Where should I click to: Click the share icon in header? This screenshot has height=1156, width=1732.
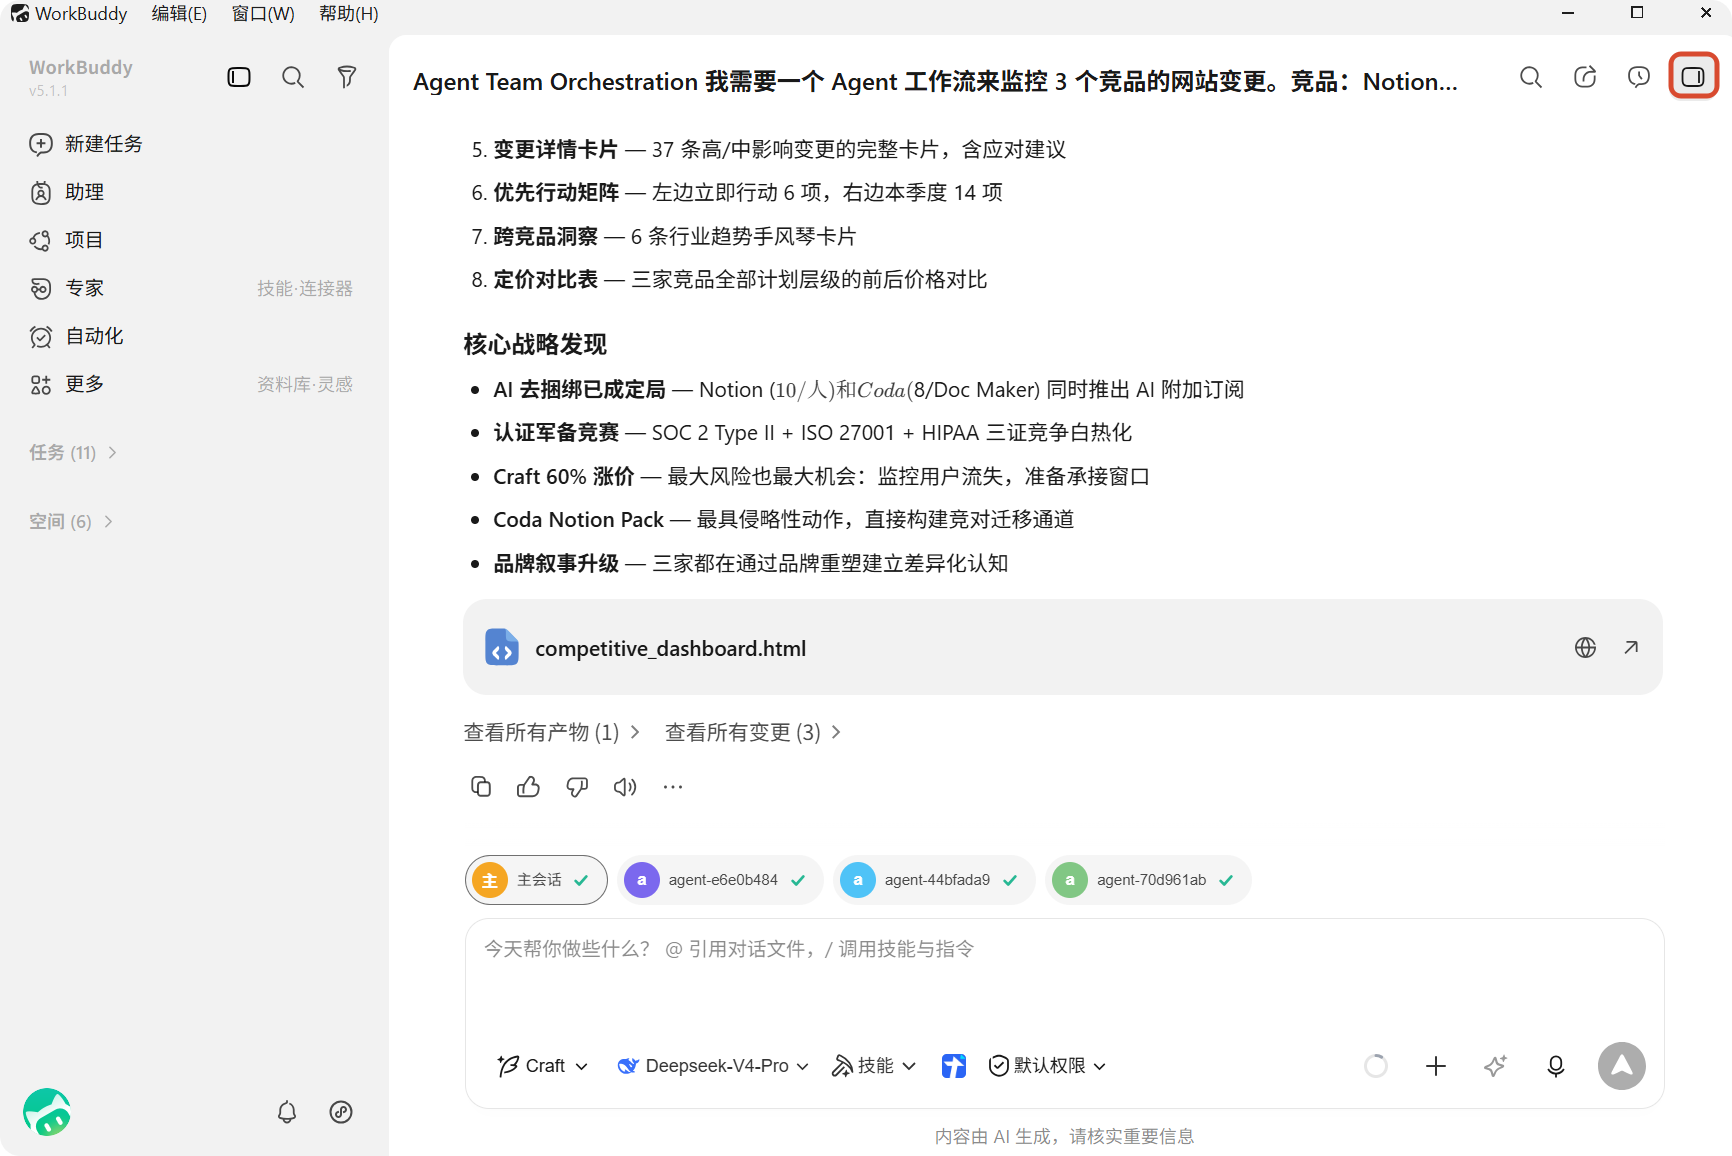(x=1585, y=77)
